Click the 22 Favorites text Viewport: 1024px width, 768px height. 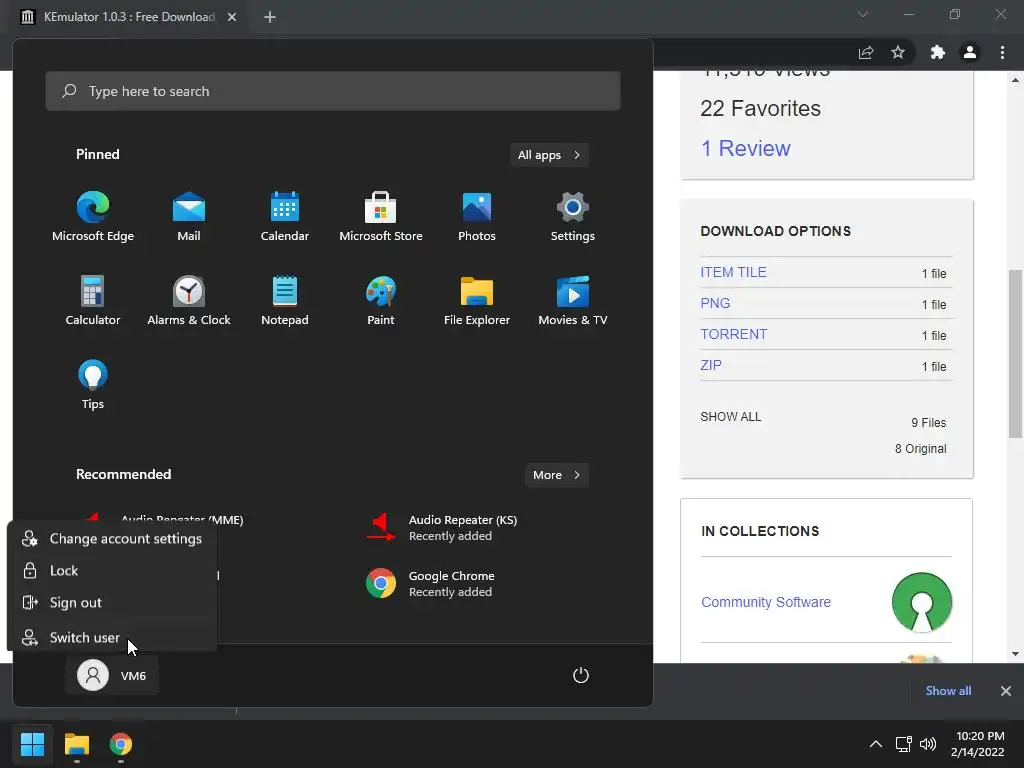760,108
